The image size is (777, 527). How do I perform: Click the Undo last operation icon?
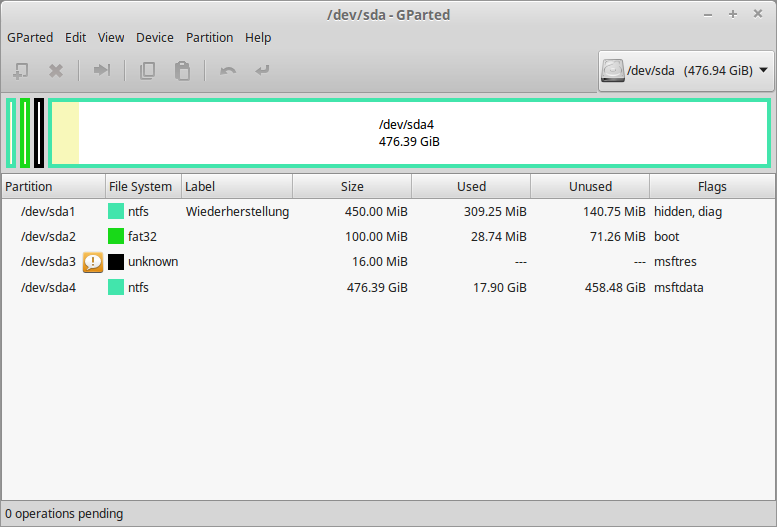coord(228,71)
